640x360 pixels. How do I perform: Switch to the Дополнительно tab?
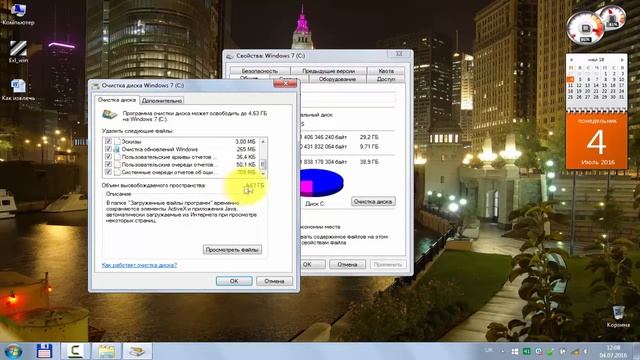(x=162, y=100)
